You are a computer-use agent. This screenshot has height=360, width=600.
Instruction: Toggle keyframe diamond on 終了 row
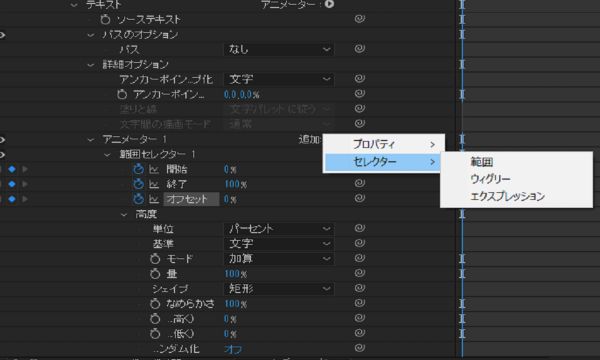click(12, 184)
